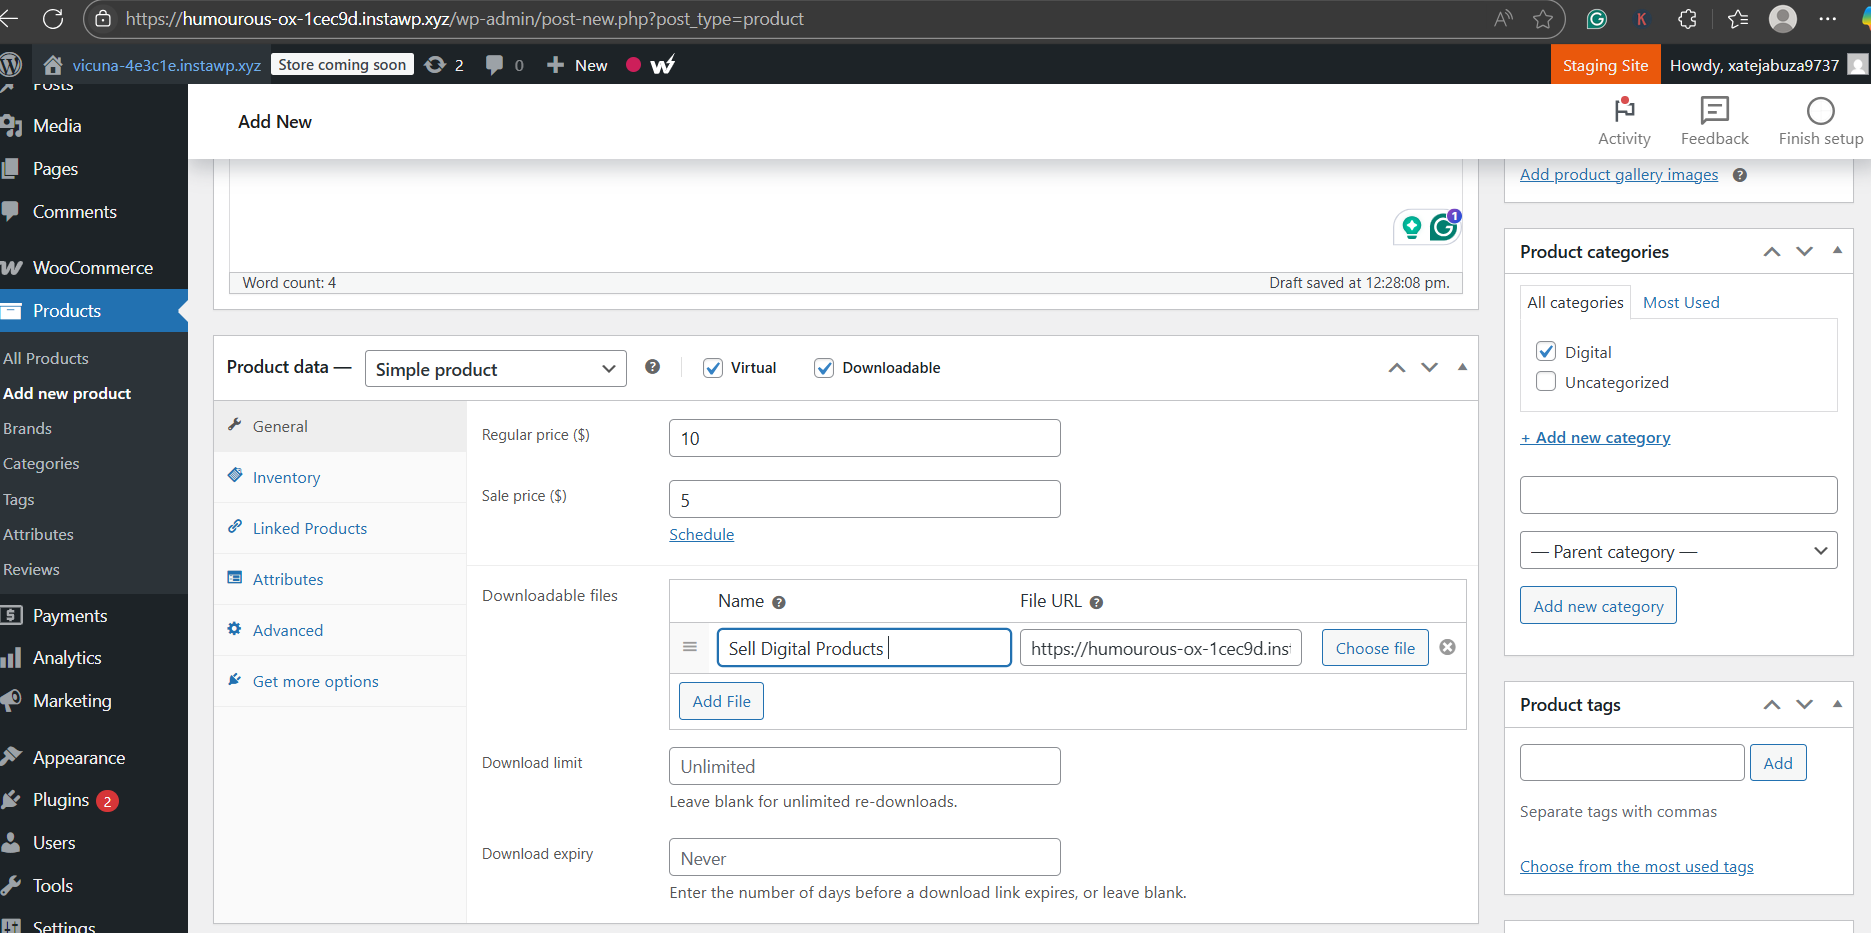Open the Feedback panel icon
The height and width of the screenshot is (933, 1871).
(1714, 110)
